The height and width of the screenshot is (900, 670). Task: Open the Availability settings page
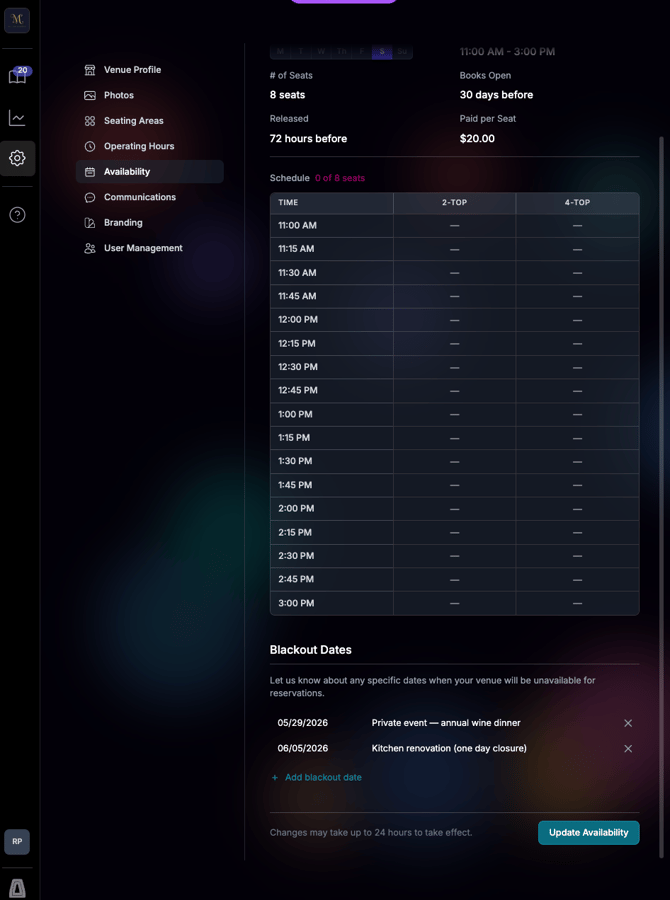click(150, 172)
